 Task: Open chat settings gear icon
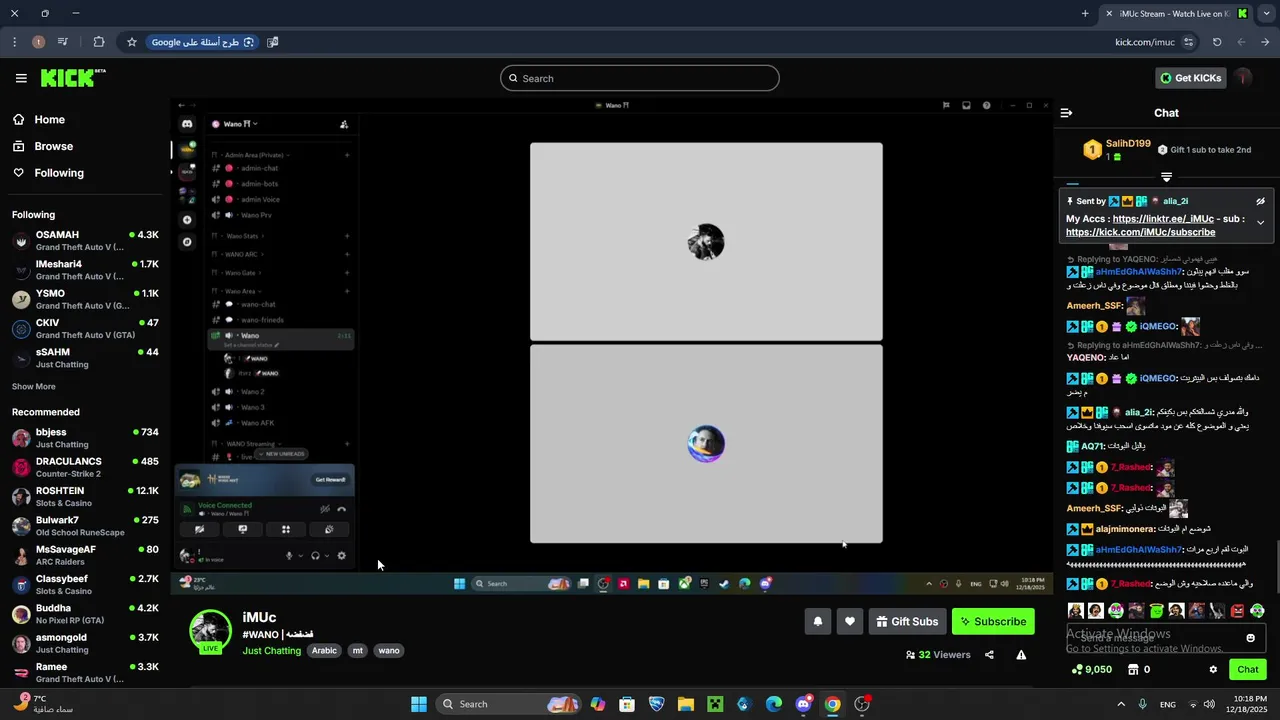pos(1213,670)
